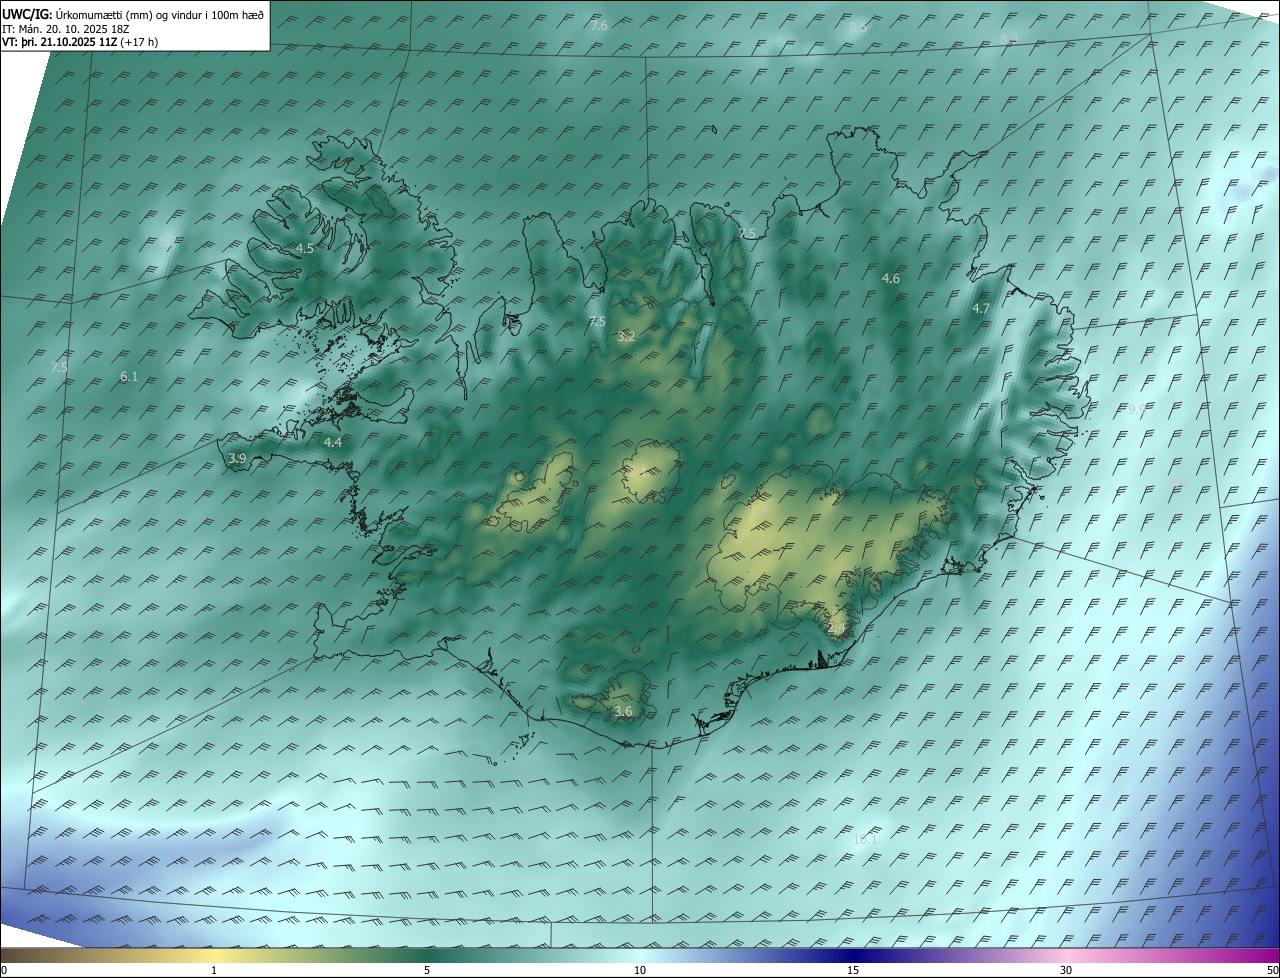The width and height of the screenshot is (1280, 978).
Task: Click the 1 tick on color scale
Action: tap(214, 971)
